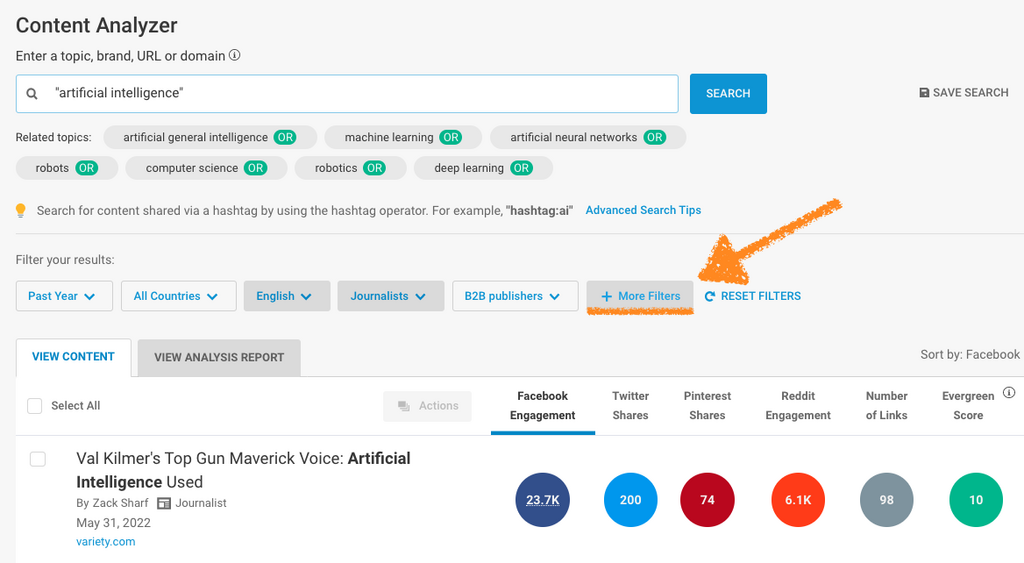Click into the topic search input field
The image size is (1024, 563).
click(360, 93)
